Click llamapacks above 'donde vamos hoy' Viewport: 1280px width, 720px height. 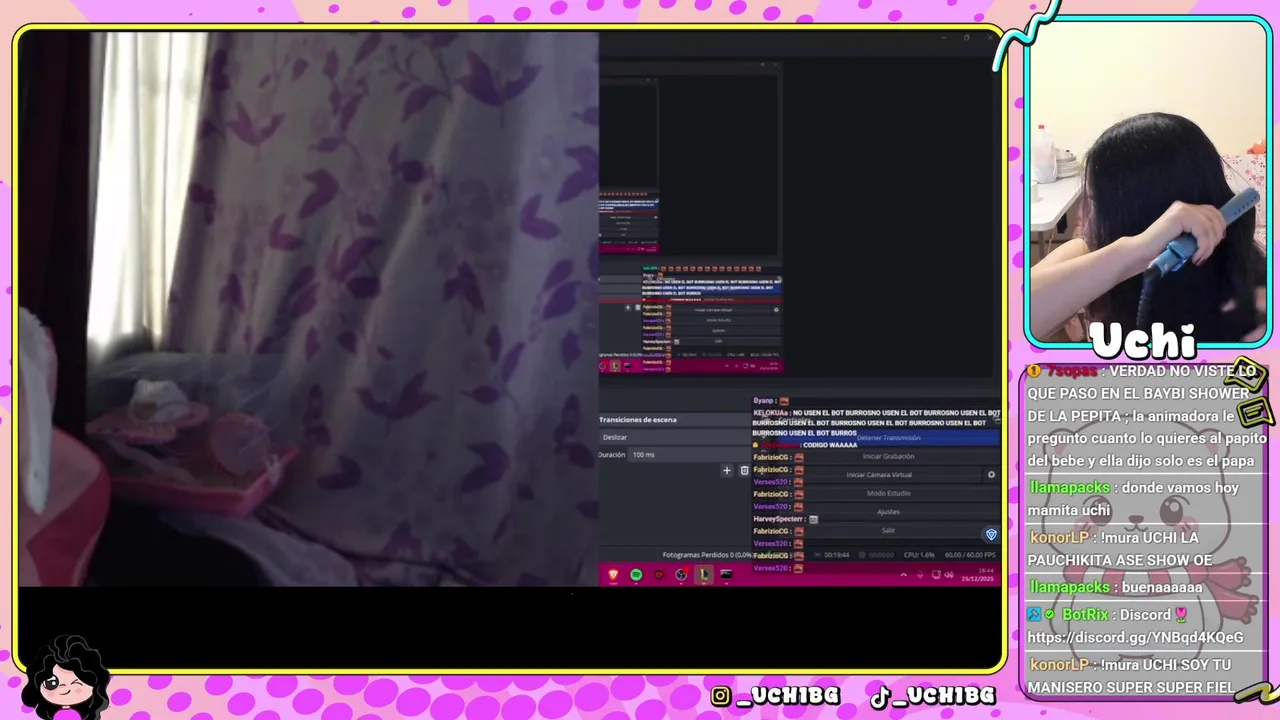coord(1070,487)
